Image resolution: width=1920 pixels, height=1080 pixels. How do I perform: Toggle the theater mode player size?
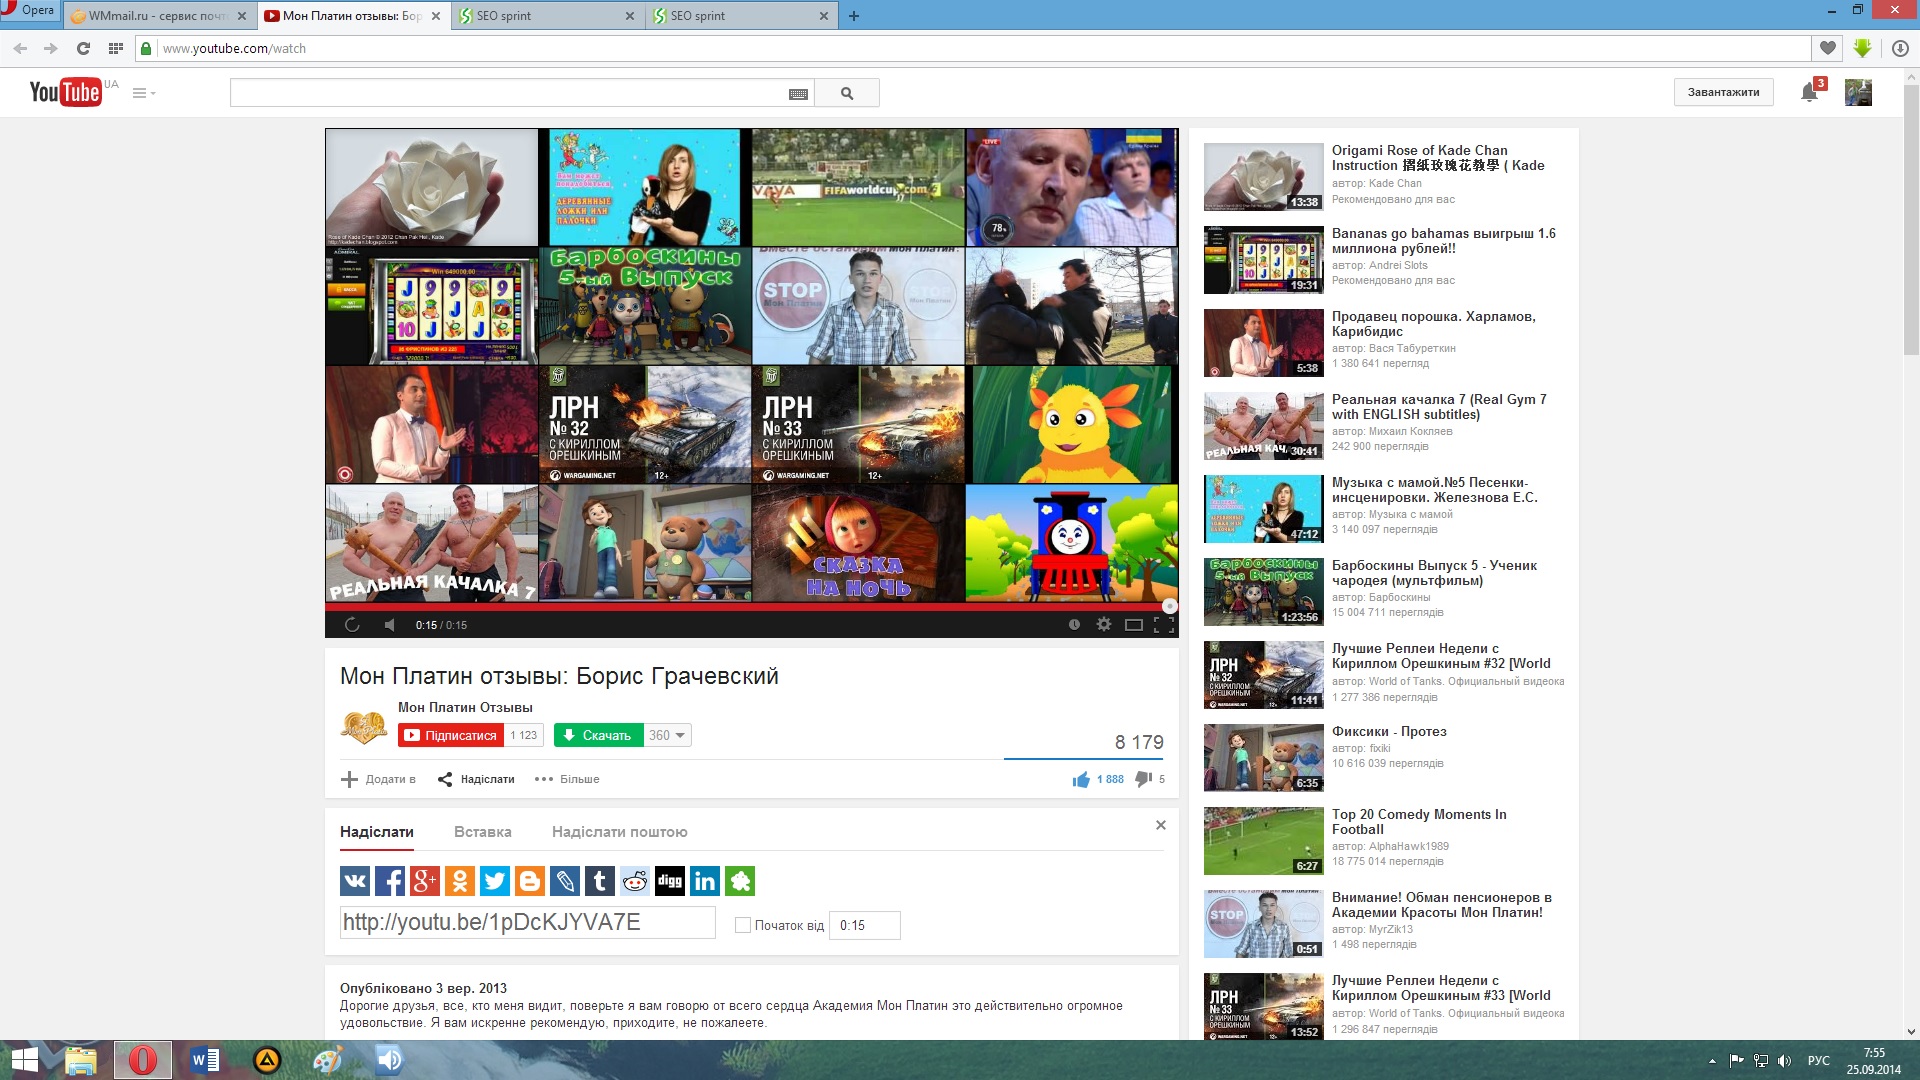coord(1133,625)
